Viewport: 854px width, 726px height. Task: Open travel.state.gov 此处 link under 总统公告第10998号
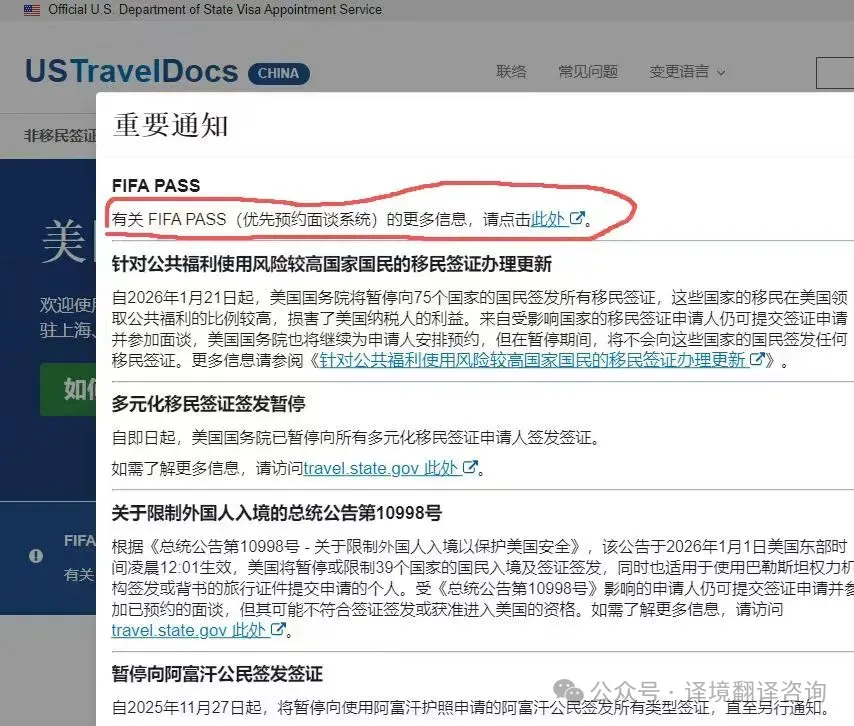(188, 630)
